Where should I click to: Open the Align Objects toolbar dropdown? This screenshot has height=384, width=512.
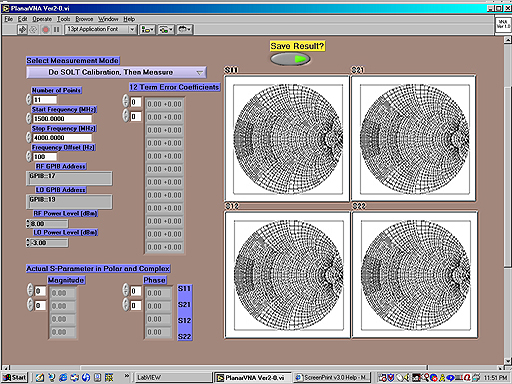147,30
